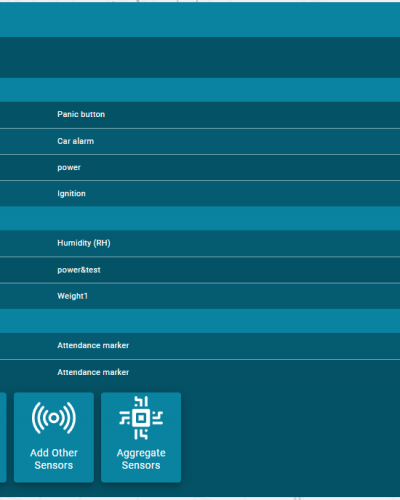Click the empty dark row under the top header
This screenshot has width=400, height=500.
(200, 57)
